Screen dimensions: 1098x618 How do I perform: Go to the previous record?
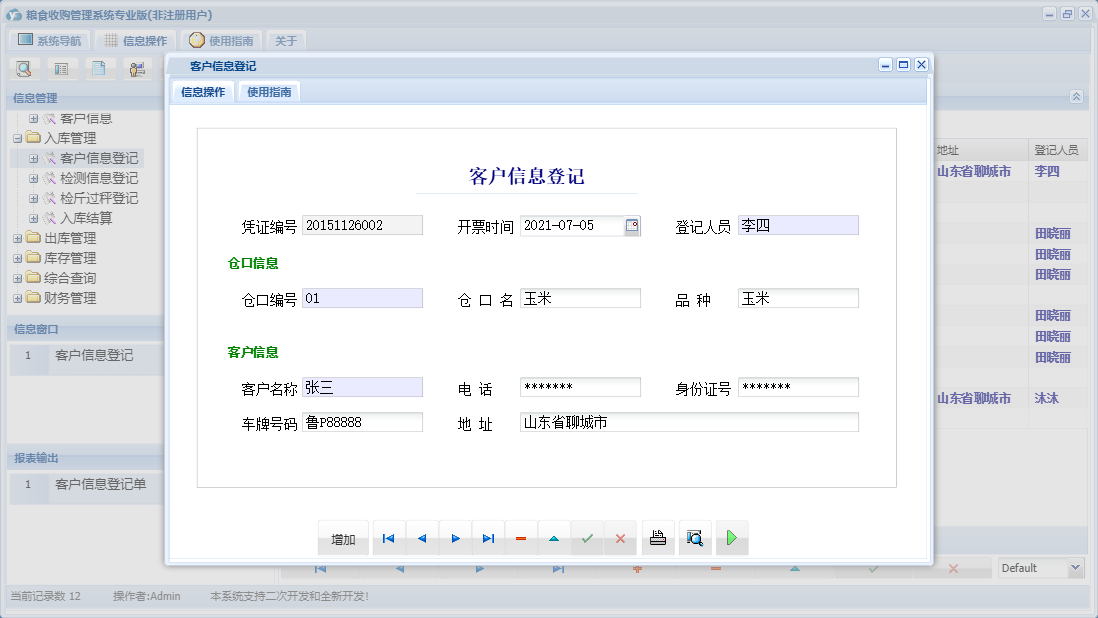point(421,538)
